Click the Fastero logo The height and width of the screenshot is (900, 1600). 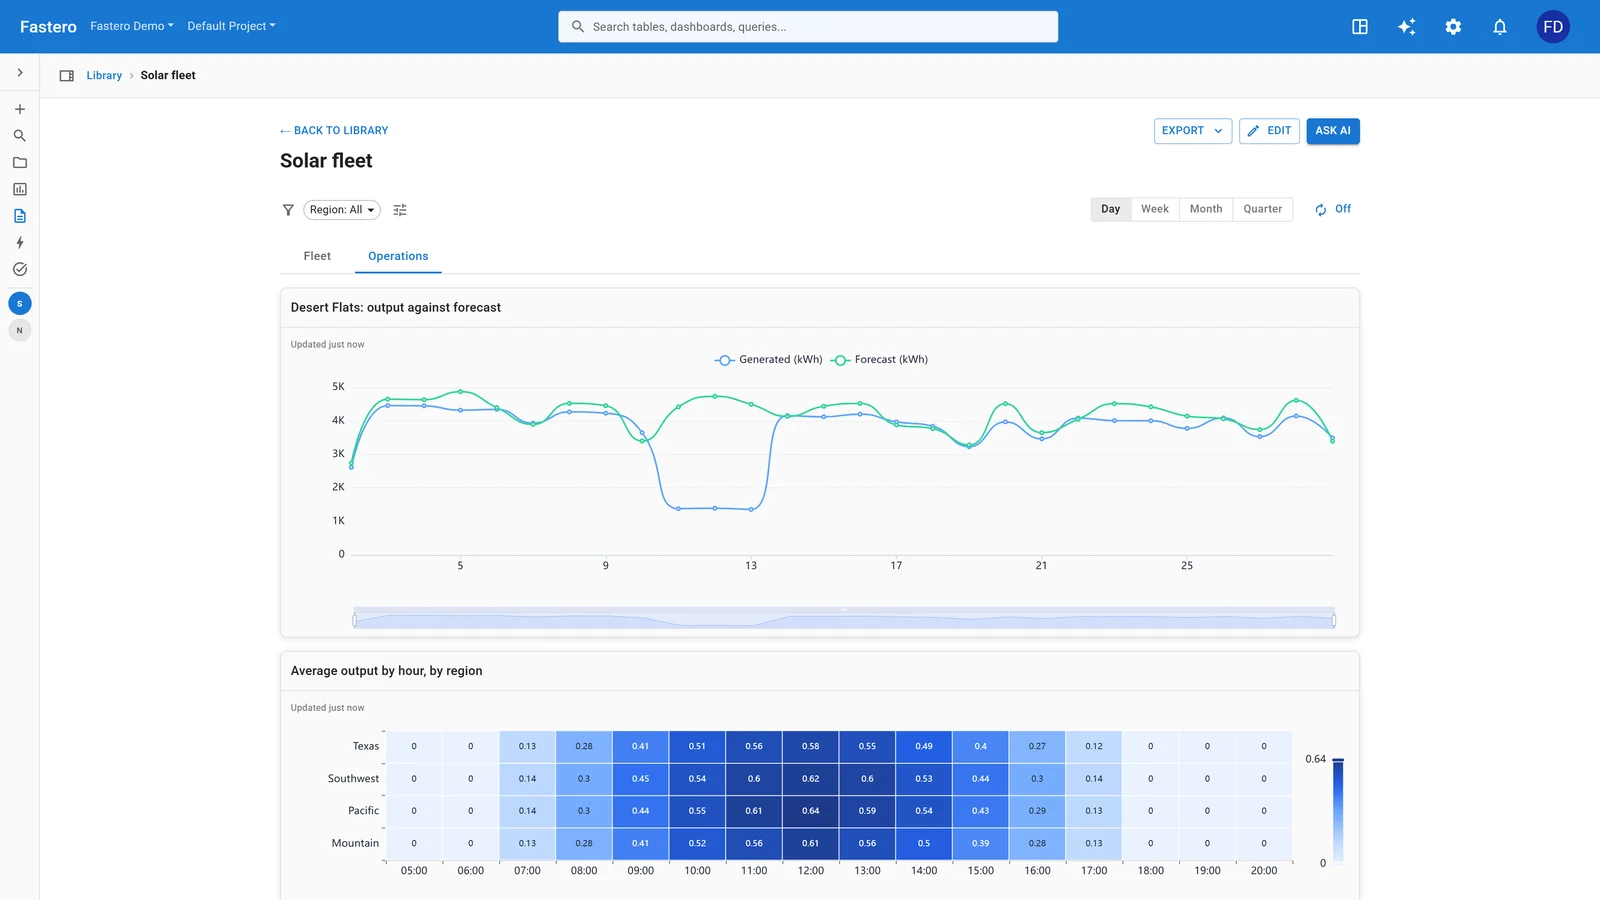click(48, 27)
